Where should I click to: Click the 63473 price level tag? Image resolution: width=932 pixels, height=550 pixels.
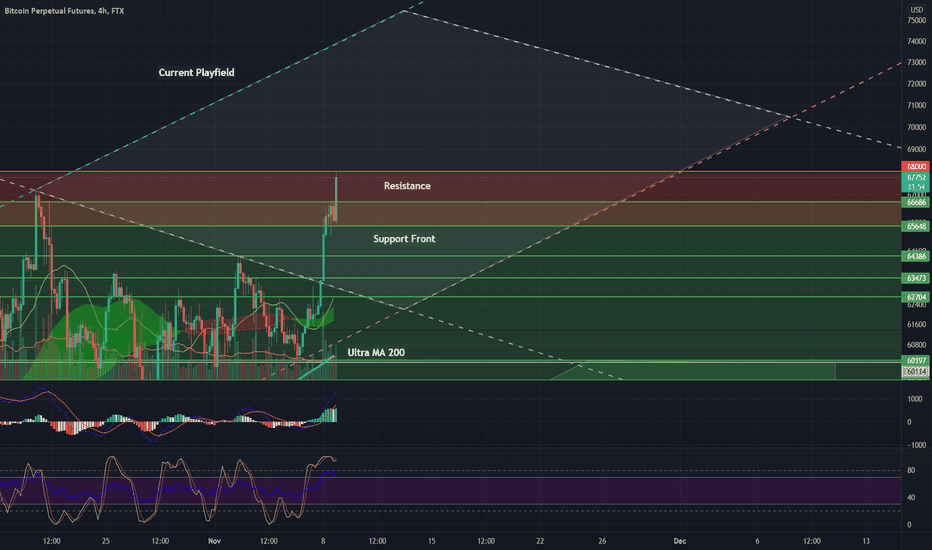click(916, 278)
